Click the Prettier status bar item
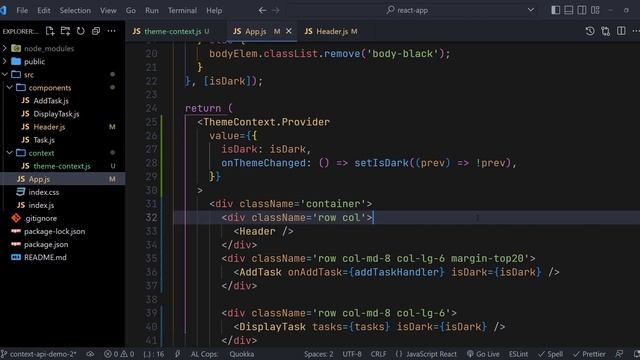The height and width of the screenshot is (360, 640). click(x=589, y=354)
